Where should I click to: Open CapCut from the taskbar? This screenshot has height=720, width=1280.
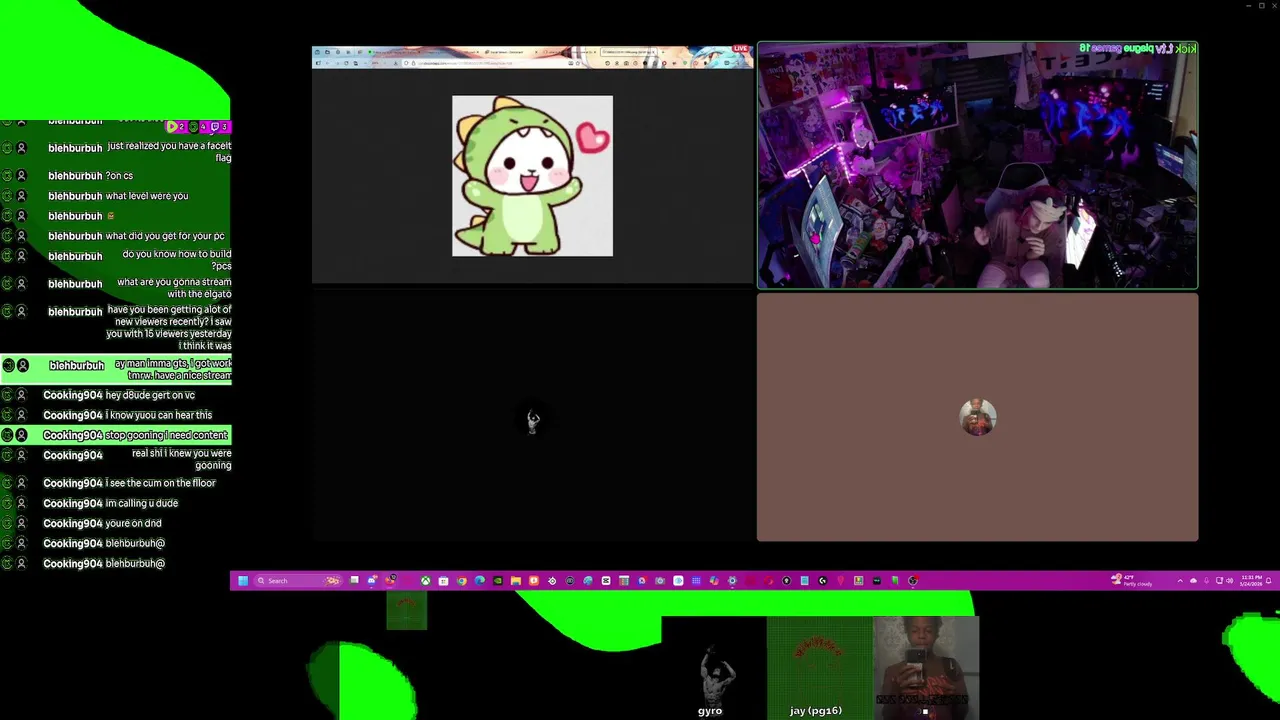(605, 580)
